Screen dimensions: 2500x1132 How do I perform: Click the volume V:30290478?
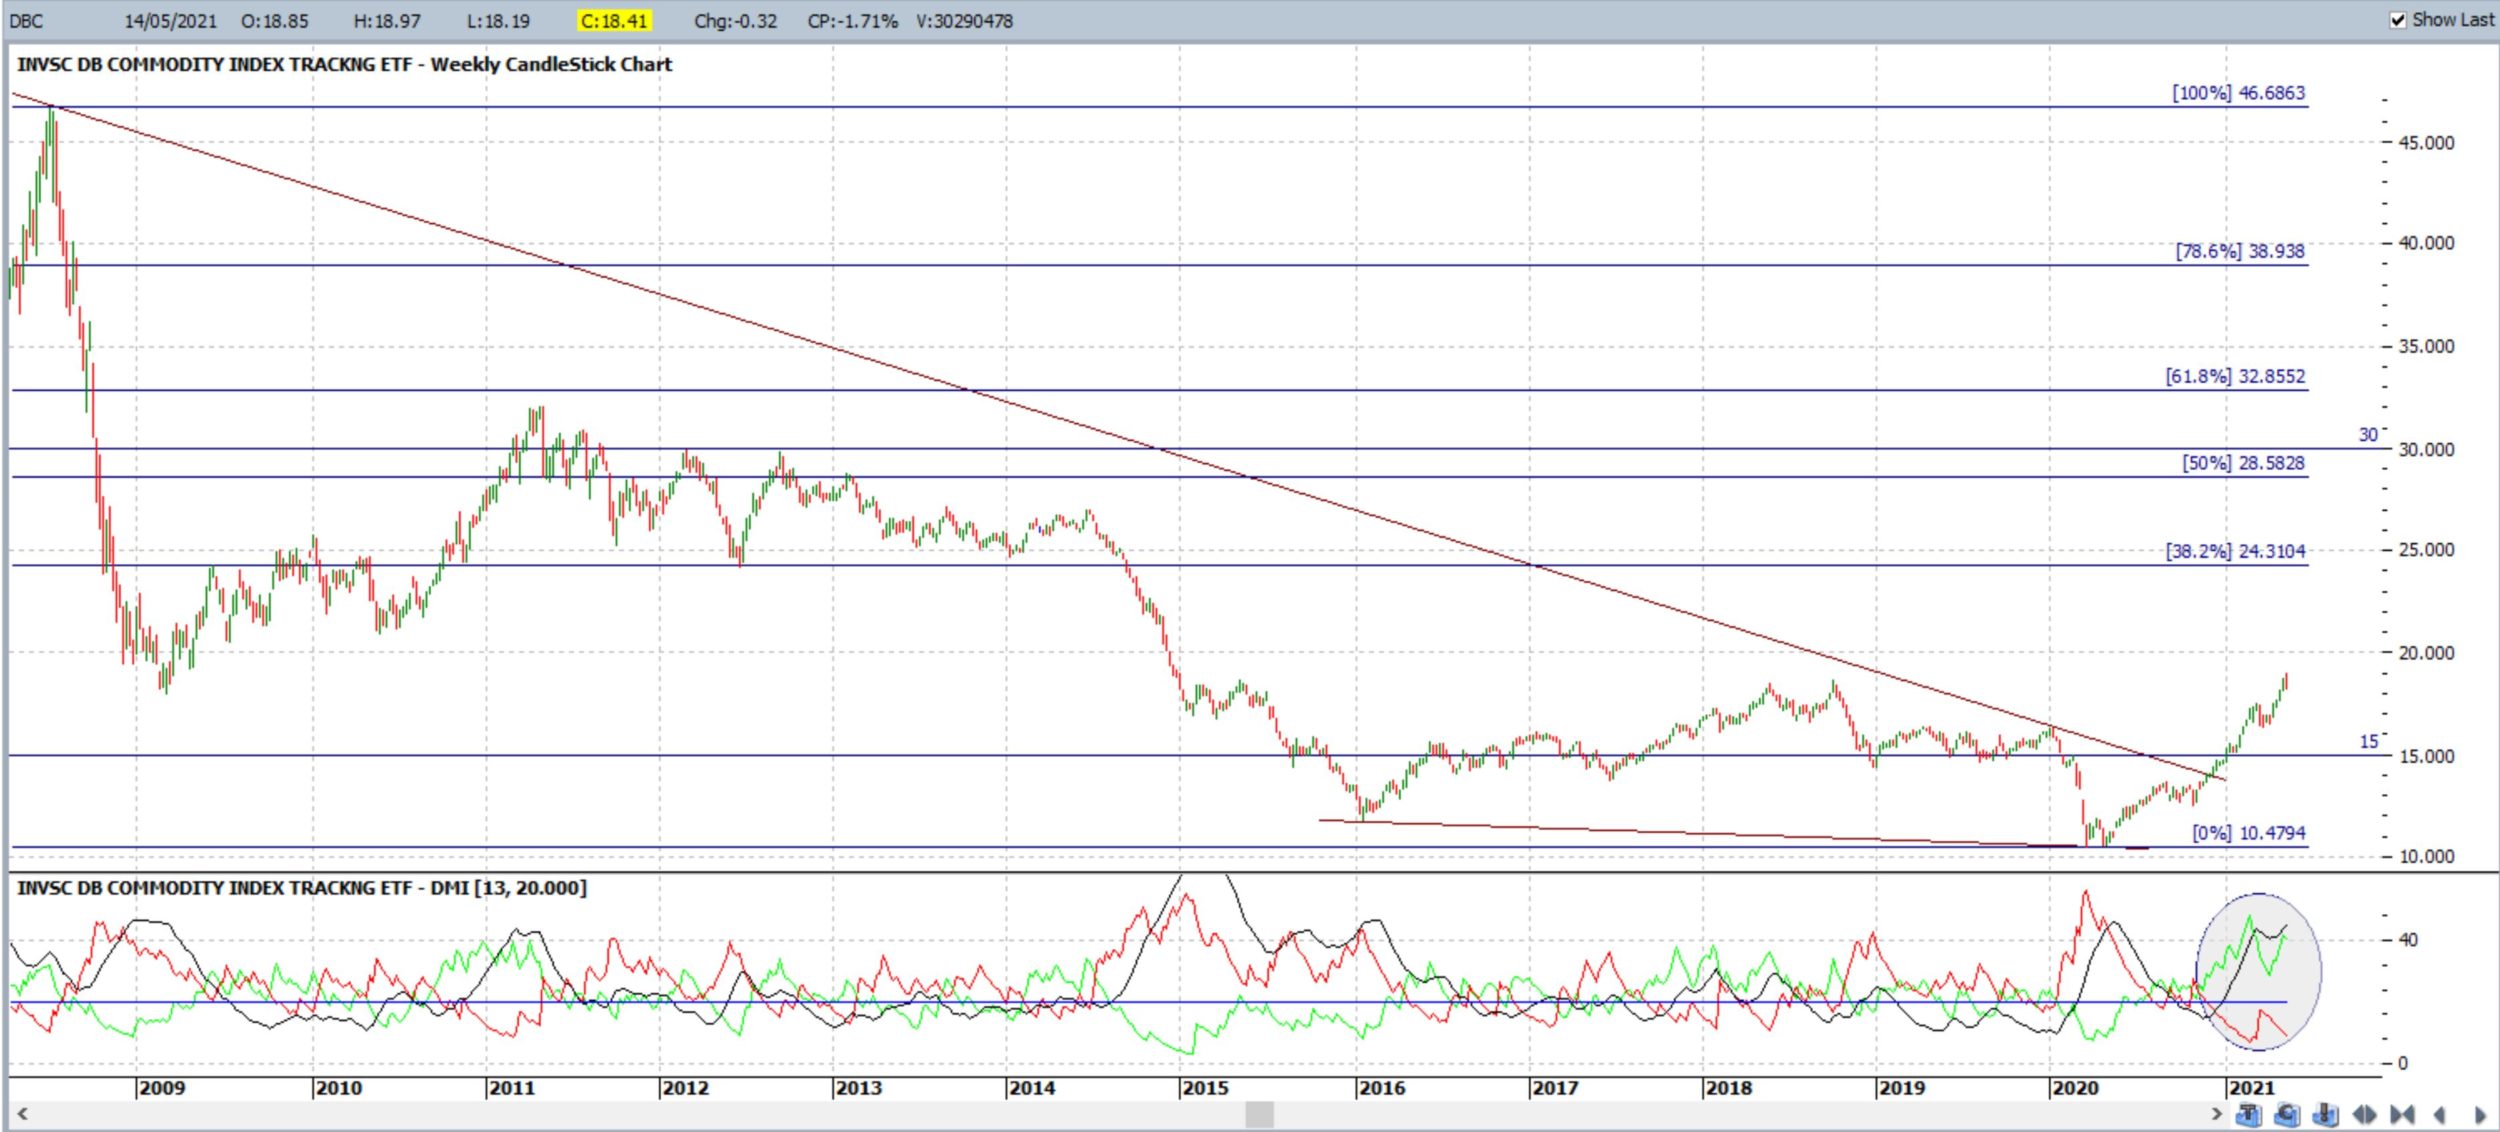pyautogui.click(x=964, y=21)
